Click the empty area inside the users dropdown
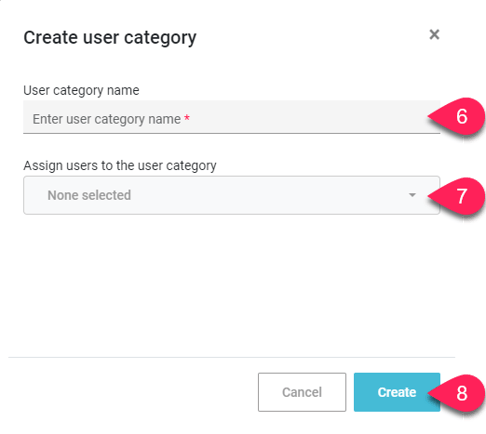The image size is (486, 434). click(x=267, y=195)
